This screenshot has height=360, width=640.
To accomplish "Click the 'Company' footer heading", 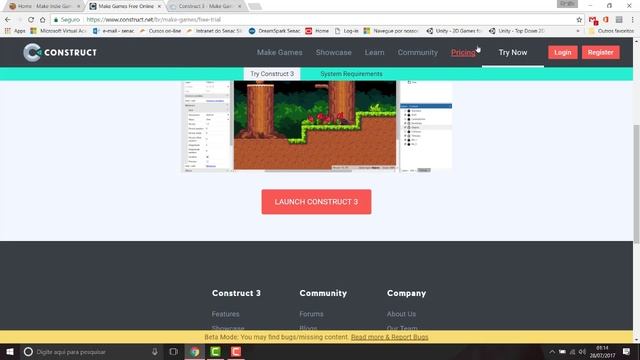I will [406, 293].
